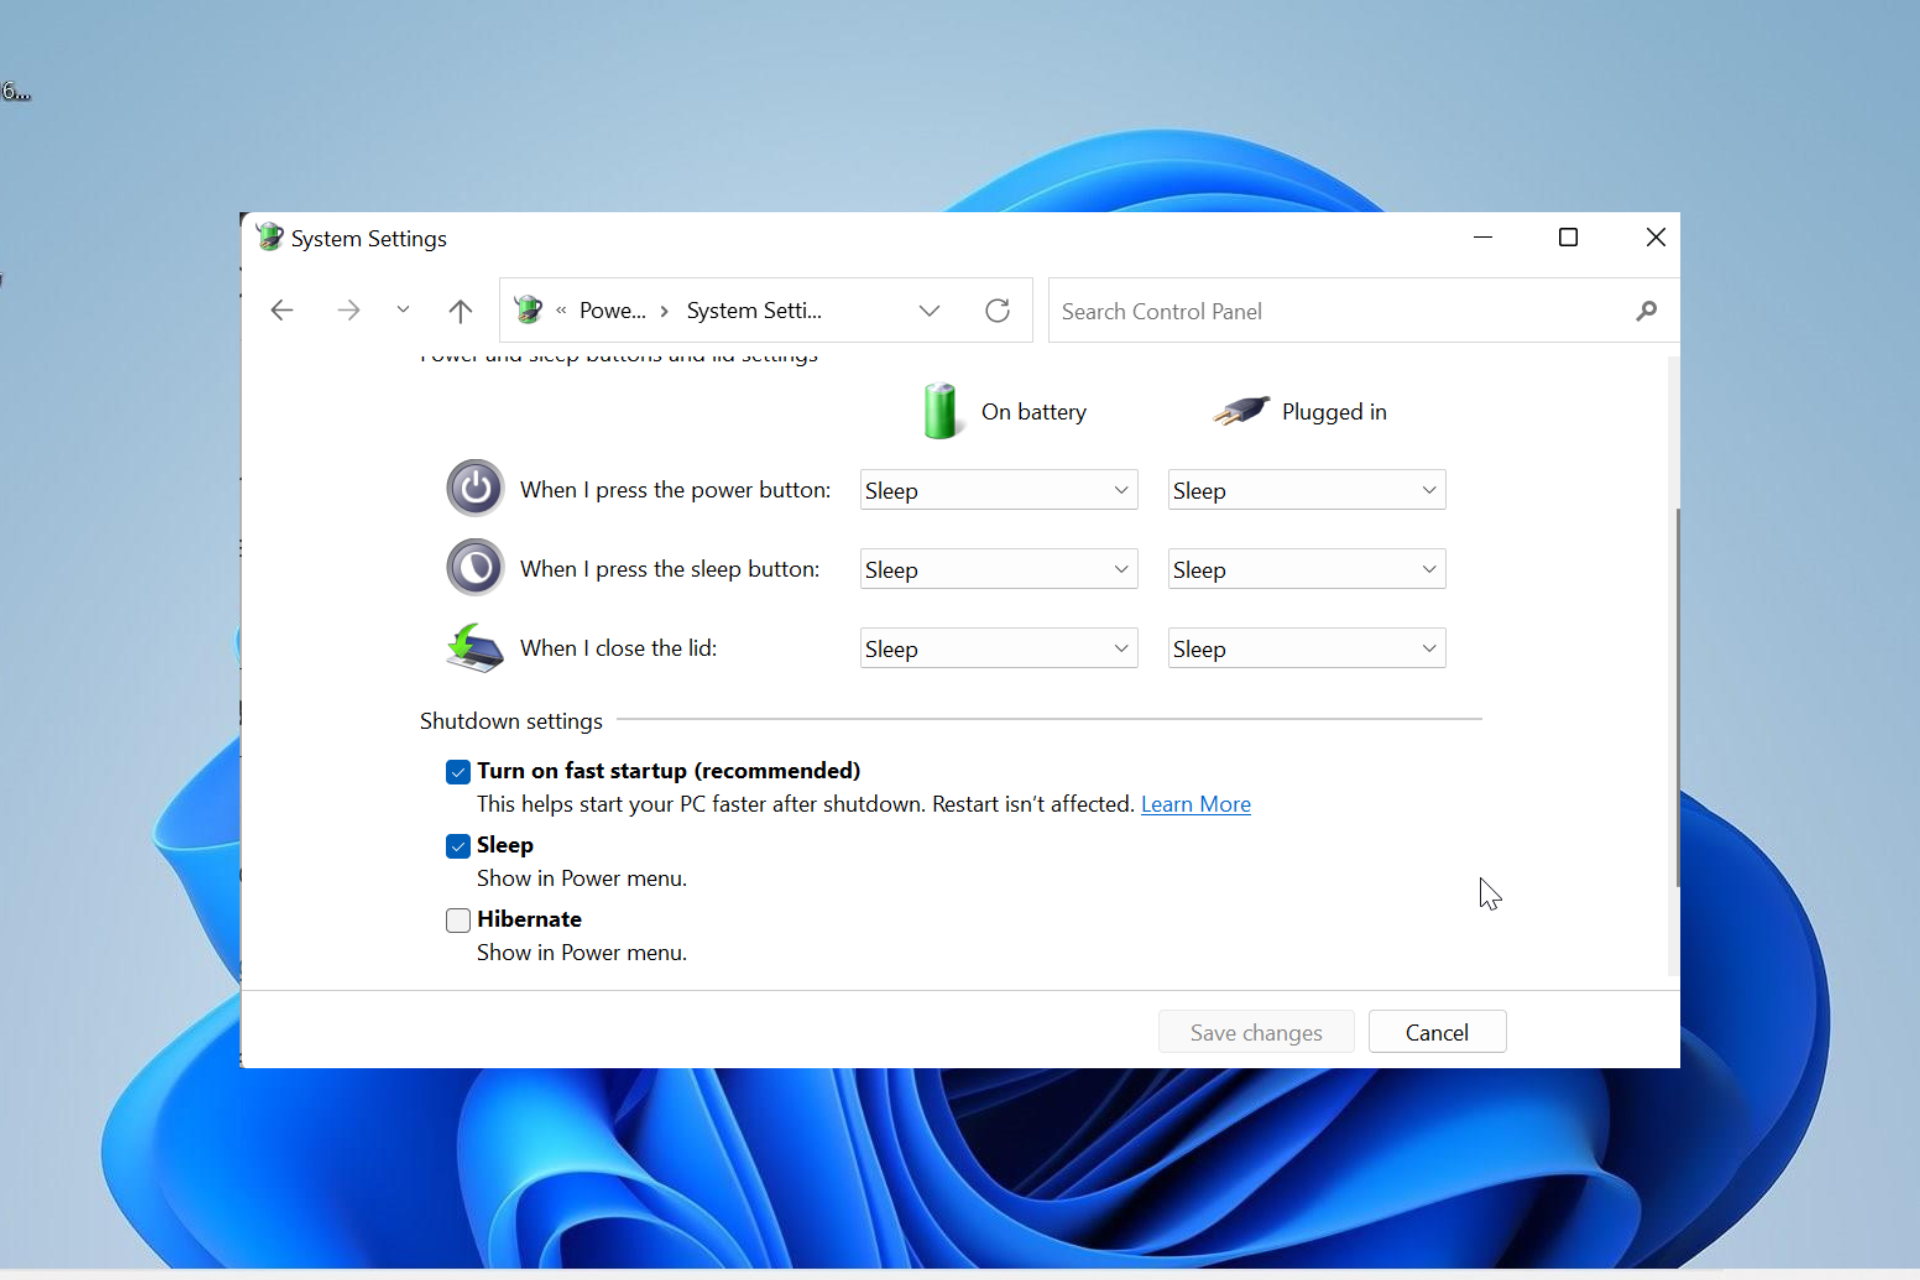
Task: Click 'When I close the lid:' text
Action: point(618,648)
